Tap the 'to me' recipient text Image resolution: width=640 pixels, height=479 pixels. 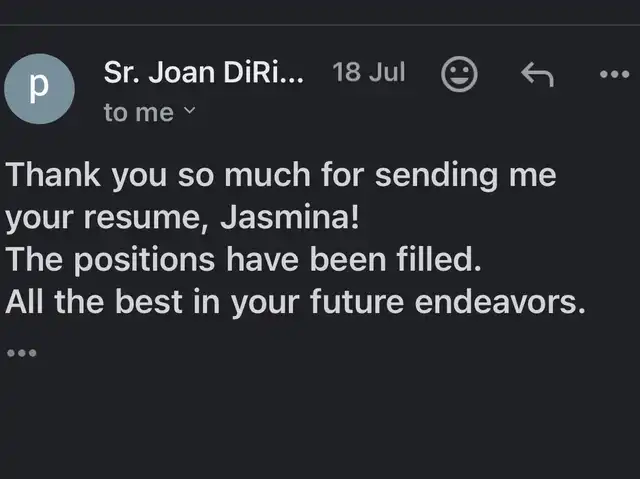pos(138,113)
